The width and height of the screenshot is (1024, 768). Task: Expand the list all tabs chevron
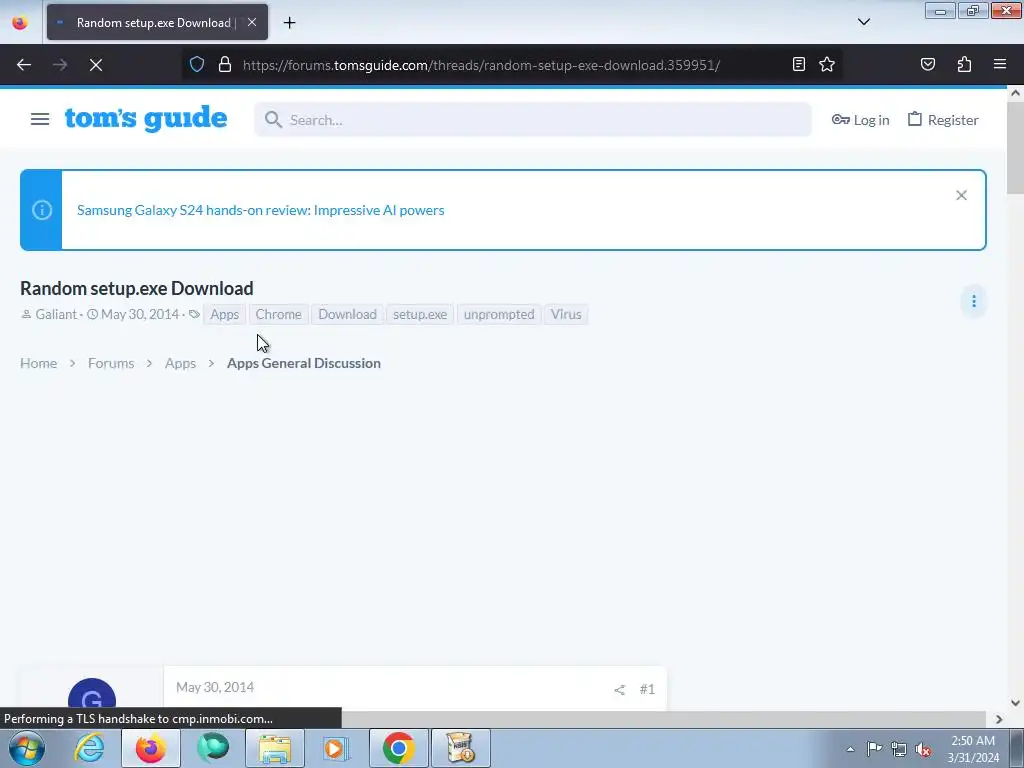point(864,22)
